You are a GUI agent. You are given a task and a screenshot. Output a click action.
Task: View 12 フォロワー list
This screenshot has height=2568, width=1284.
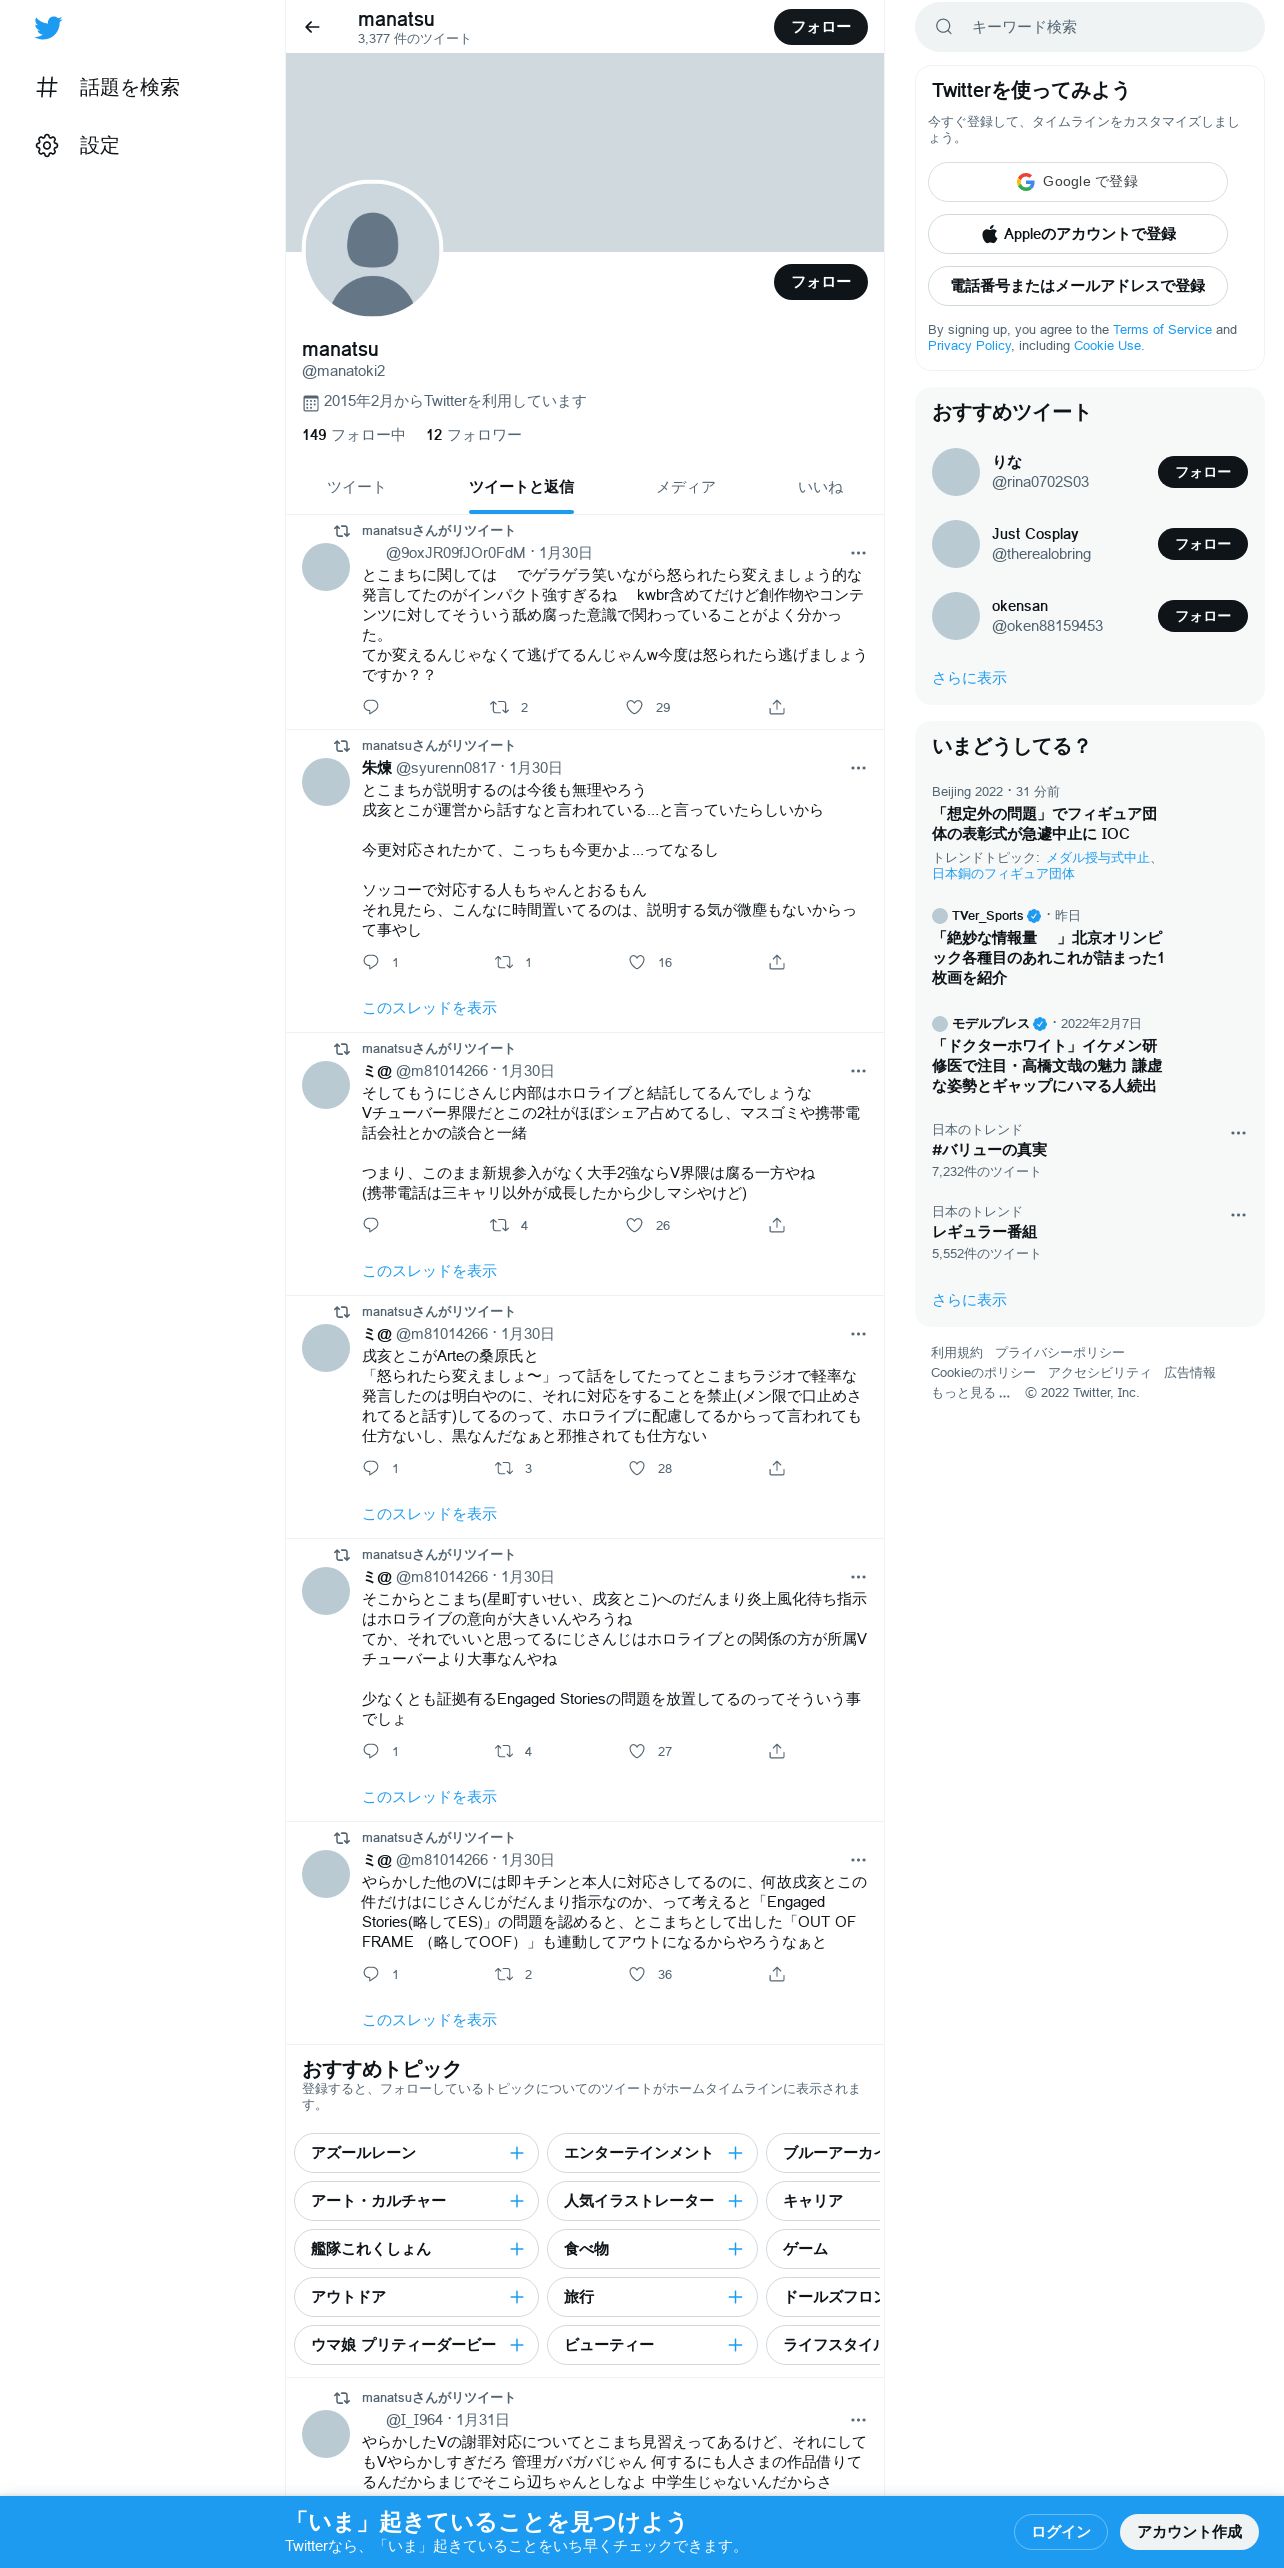click(474, 435)
